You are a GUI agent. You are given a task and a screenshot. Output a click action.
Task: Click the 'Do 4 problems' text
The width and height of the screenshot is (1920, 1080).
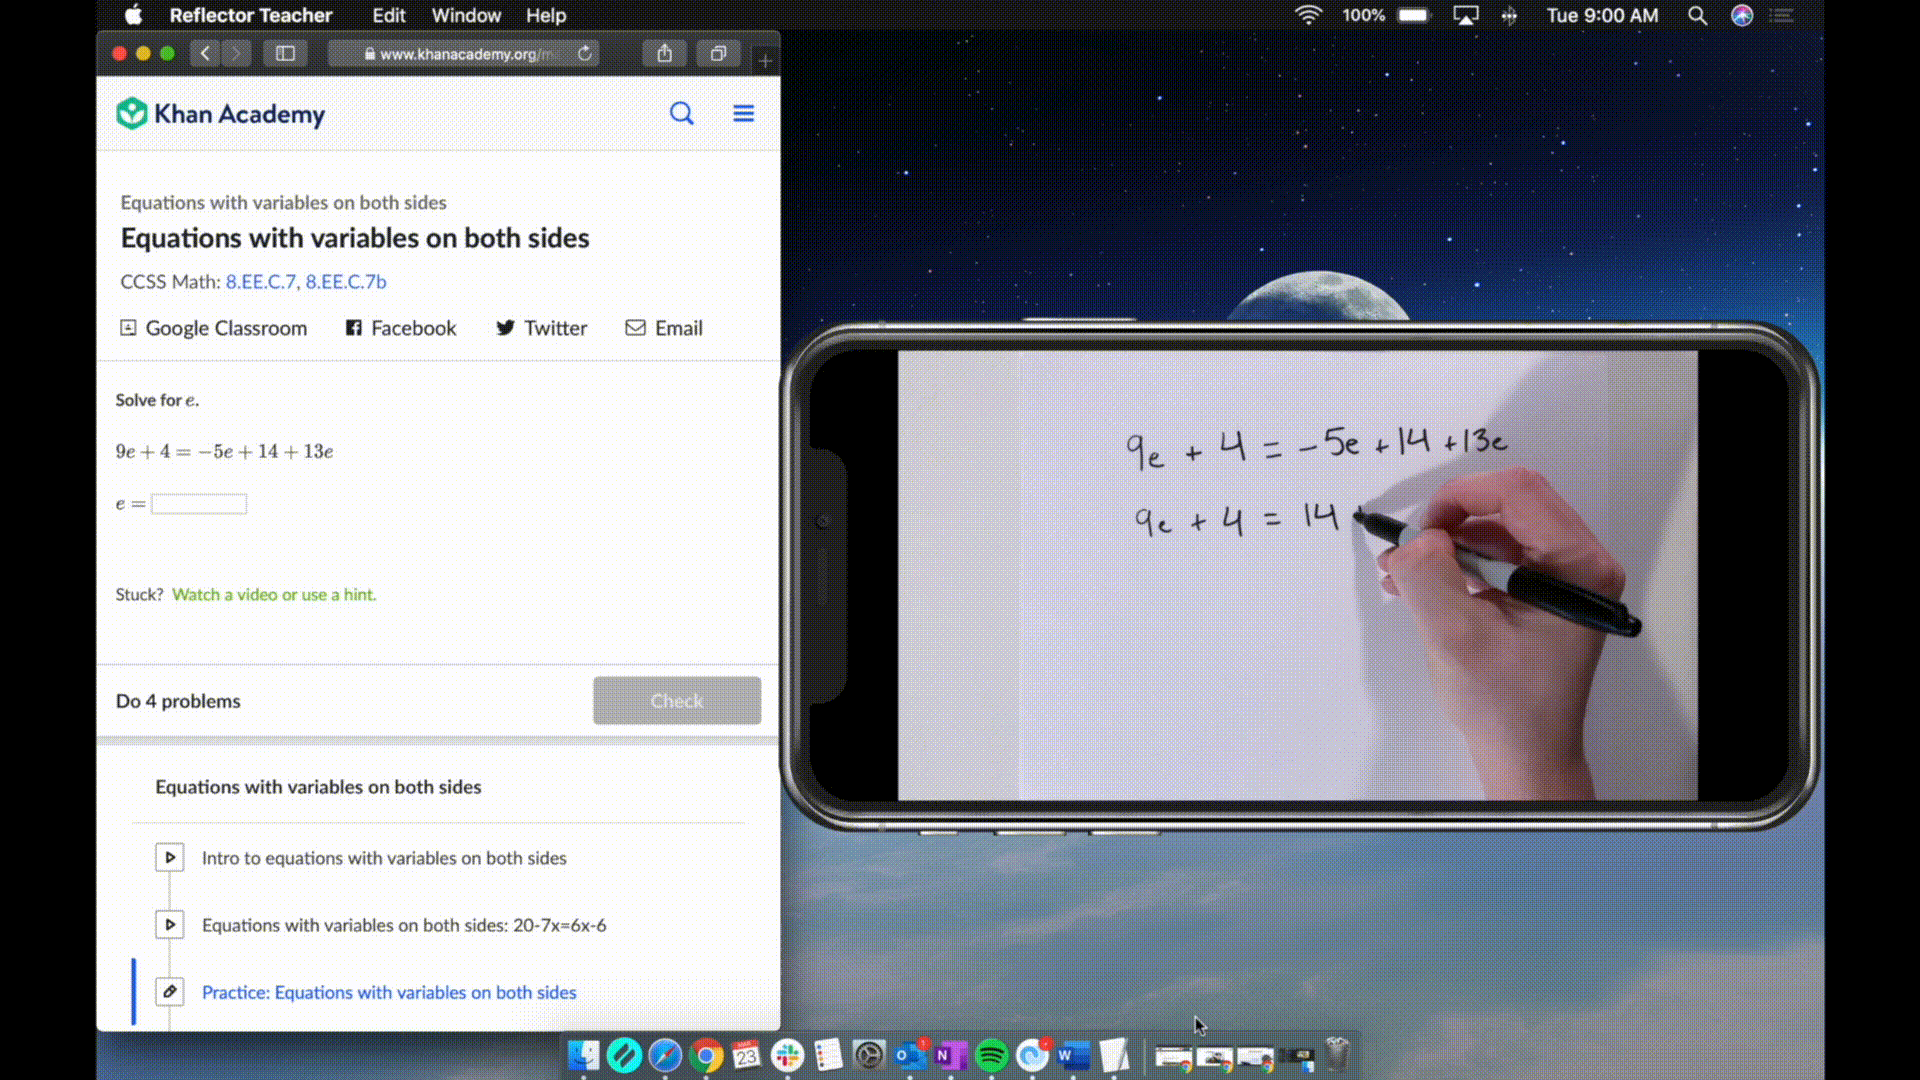(x=178, y=701)
